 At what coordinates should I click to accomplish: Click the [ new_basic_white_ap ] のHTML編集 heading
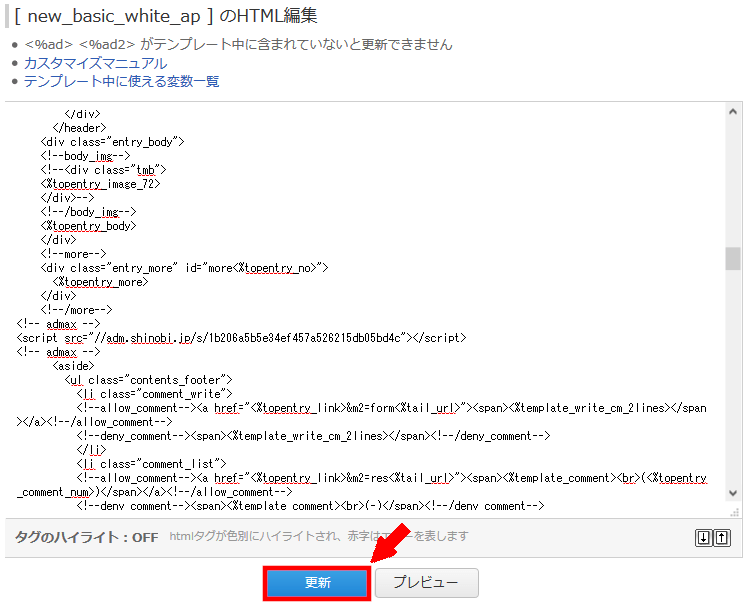click(166, 16)
